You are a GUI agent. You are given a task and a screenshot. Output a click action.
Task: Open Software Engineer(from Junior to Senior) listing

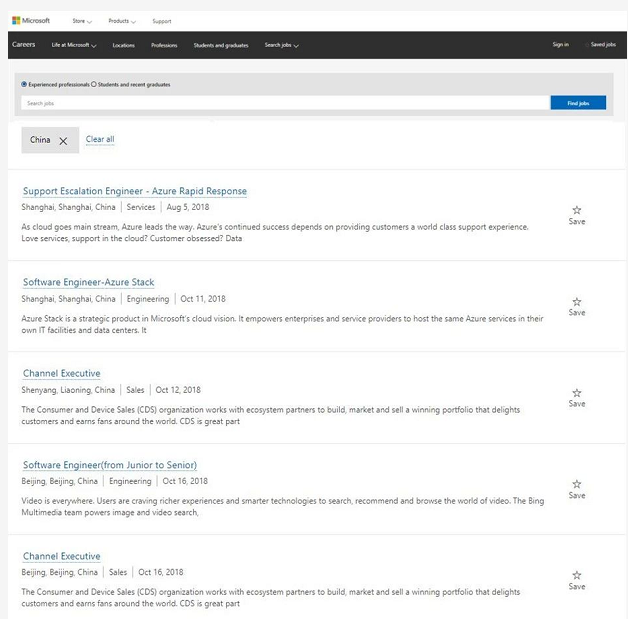tap(110, 465)
